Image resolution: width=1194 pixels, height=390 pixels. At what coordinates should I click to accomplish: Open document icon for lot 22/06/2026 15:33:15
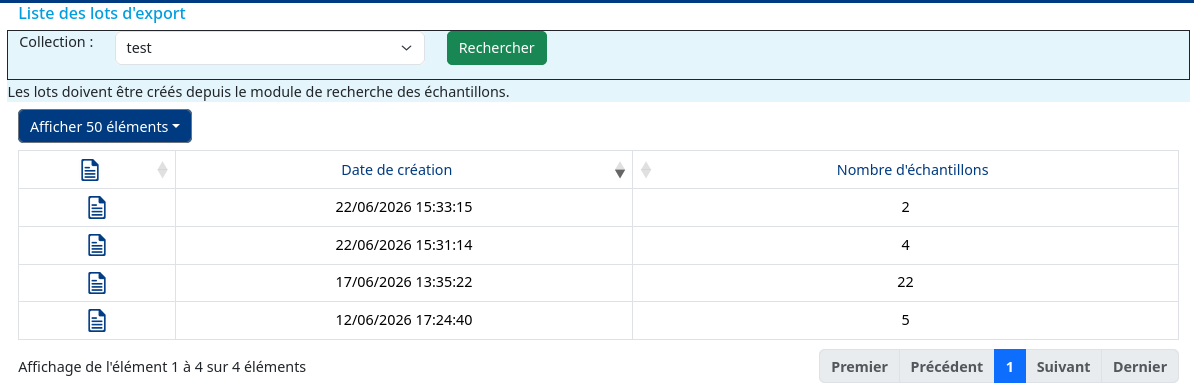click(x=97, y=208)
